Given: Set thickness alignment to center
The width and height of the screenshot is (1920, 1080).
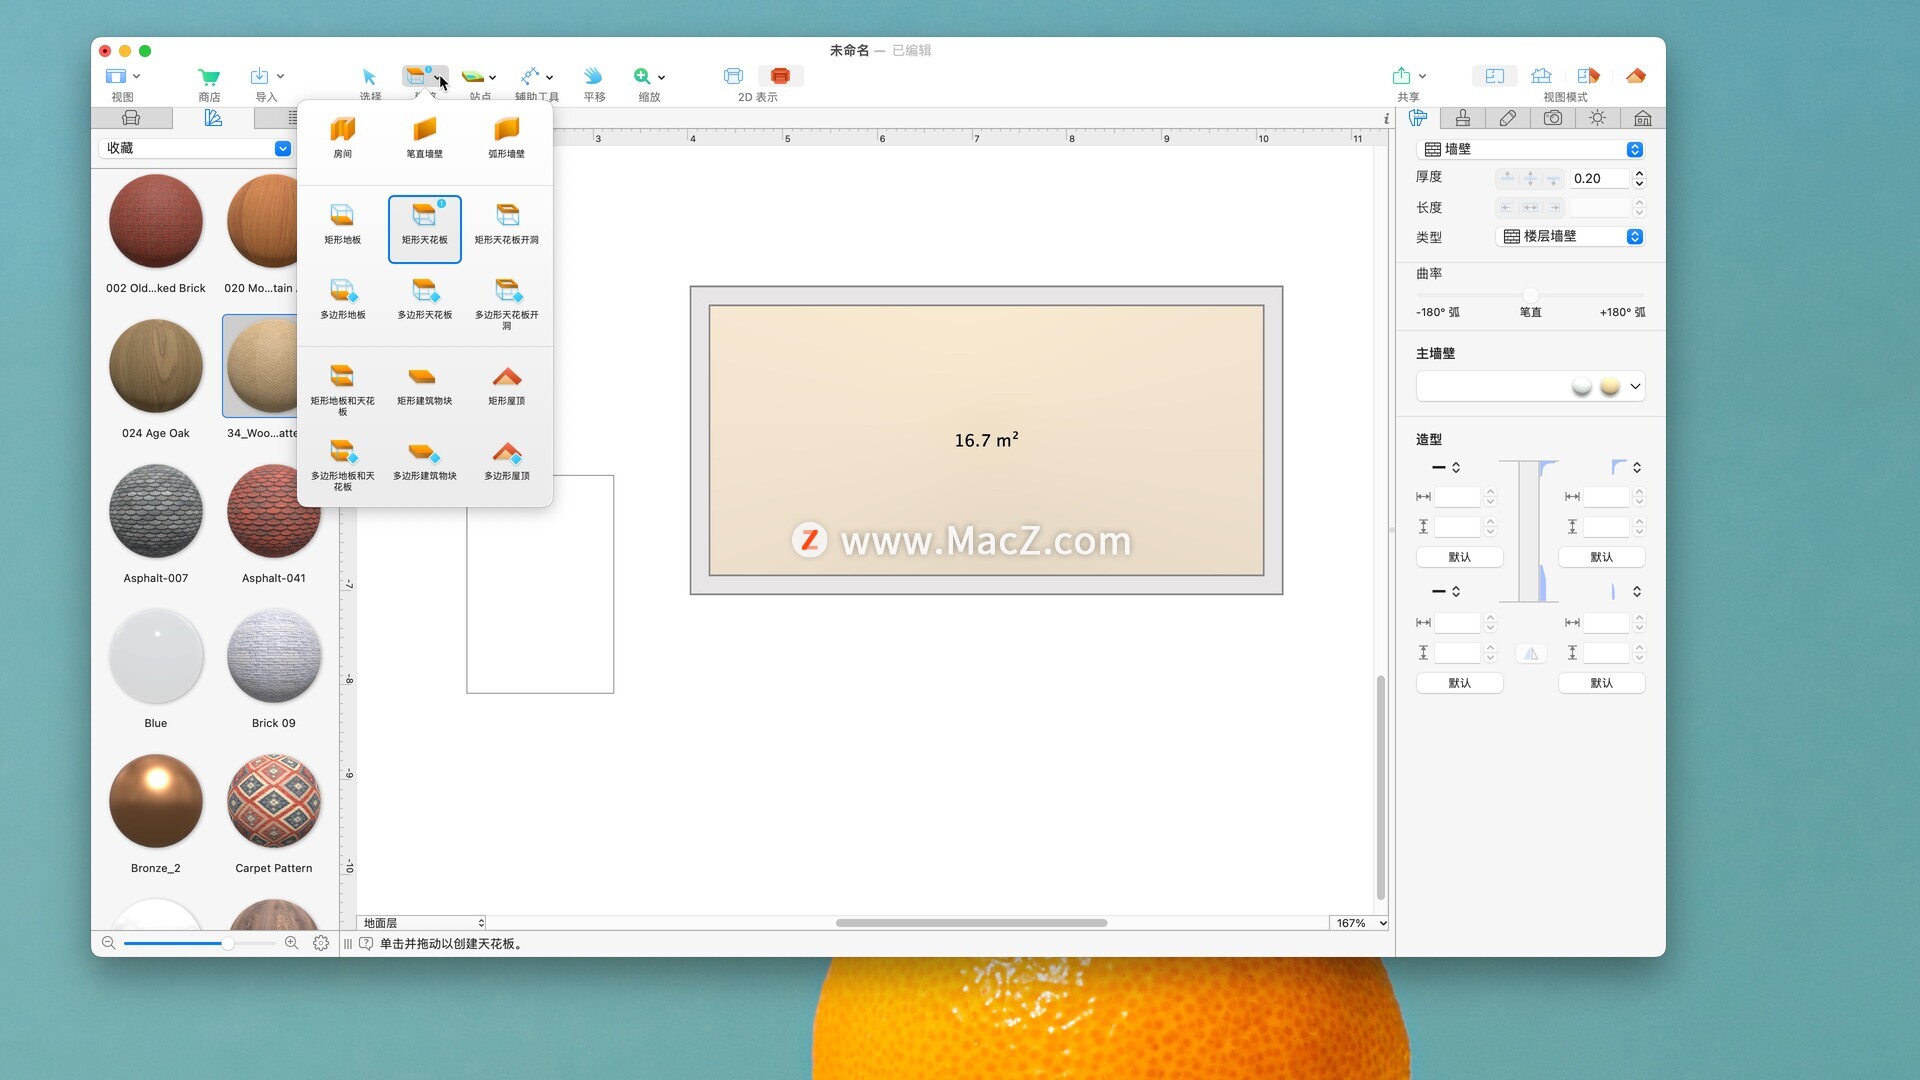Looking at the screenshot, I should [1530, 179].
